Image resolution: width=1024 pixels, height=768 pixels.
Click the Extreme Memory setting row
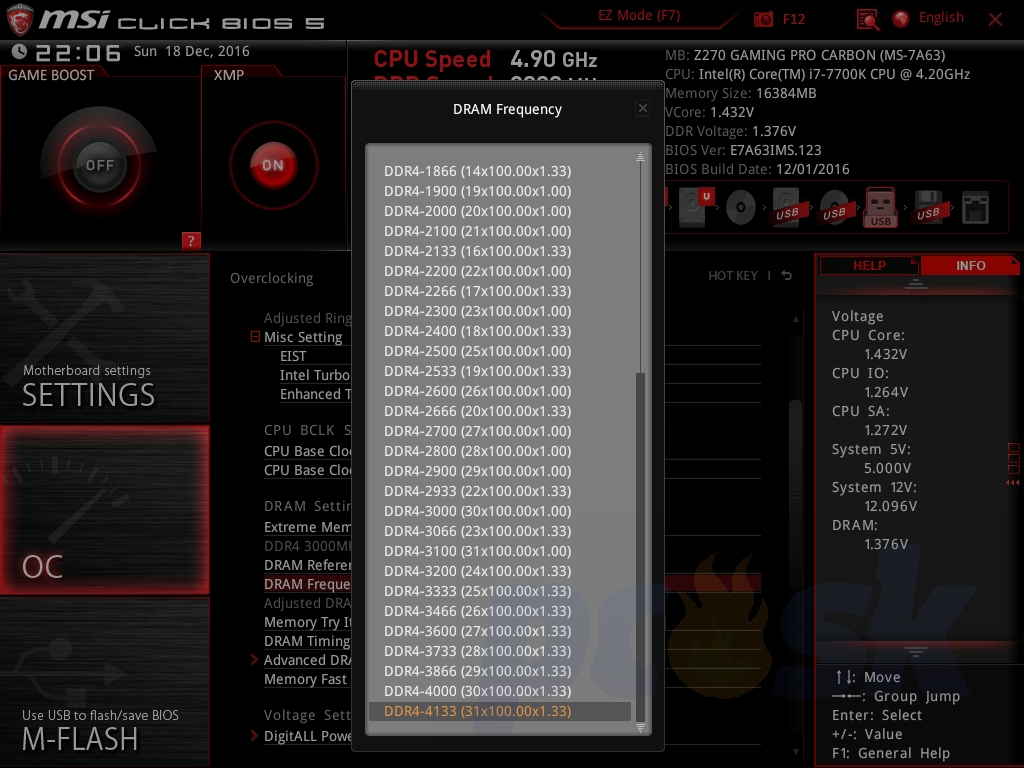tap(307, 527)
